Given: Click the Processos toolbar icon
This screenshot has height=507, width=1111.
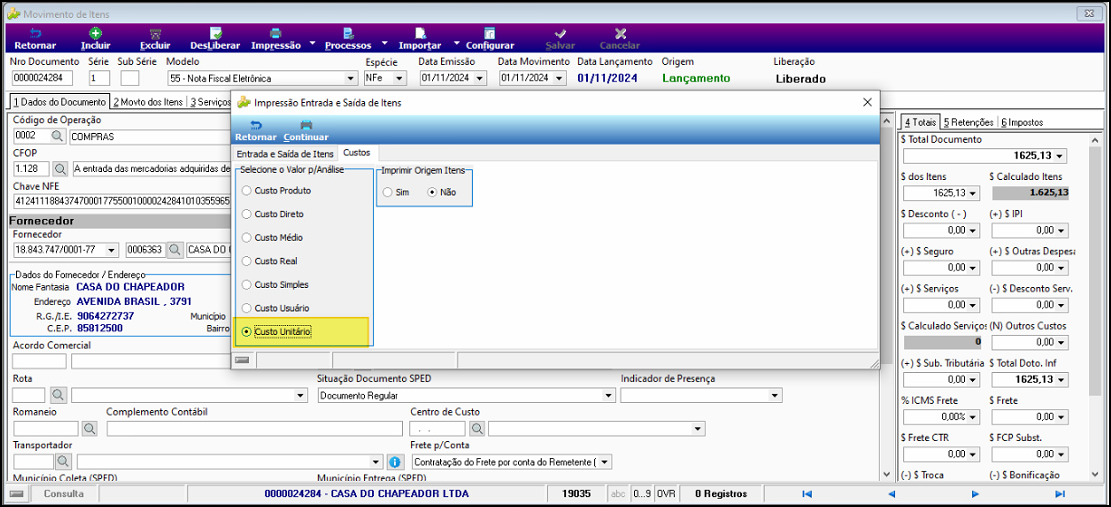Looking at the screenshot, I should (347, 33).
